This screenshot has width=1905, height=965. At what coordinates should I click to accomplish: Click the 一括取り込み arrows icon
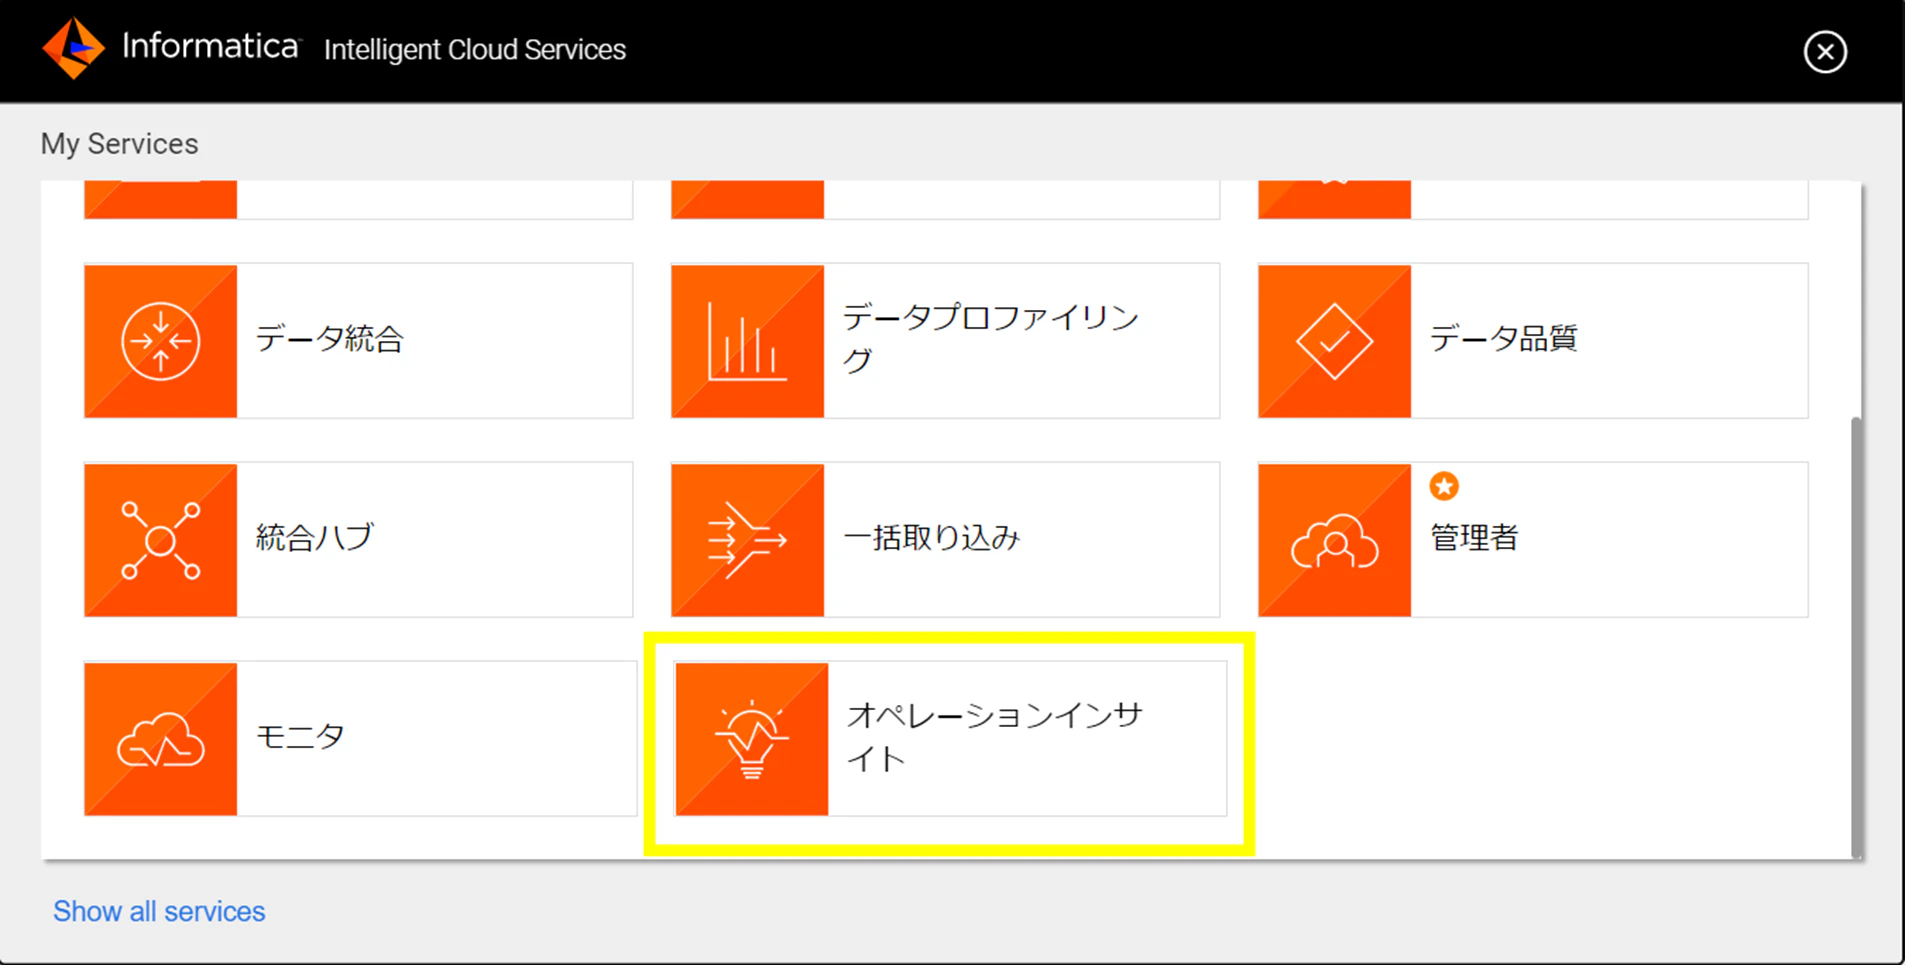click(748, 540)
